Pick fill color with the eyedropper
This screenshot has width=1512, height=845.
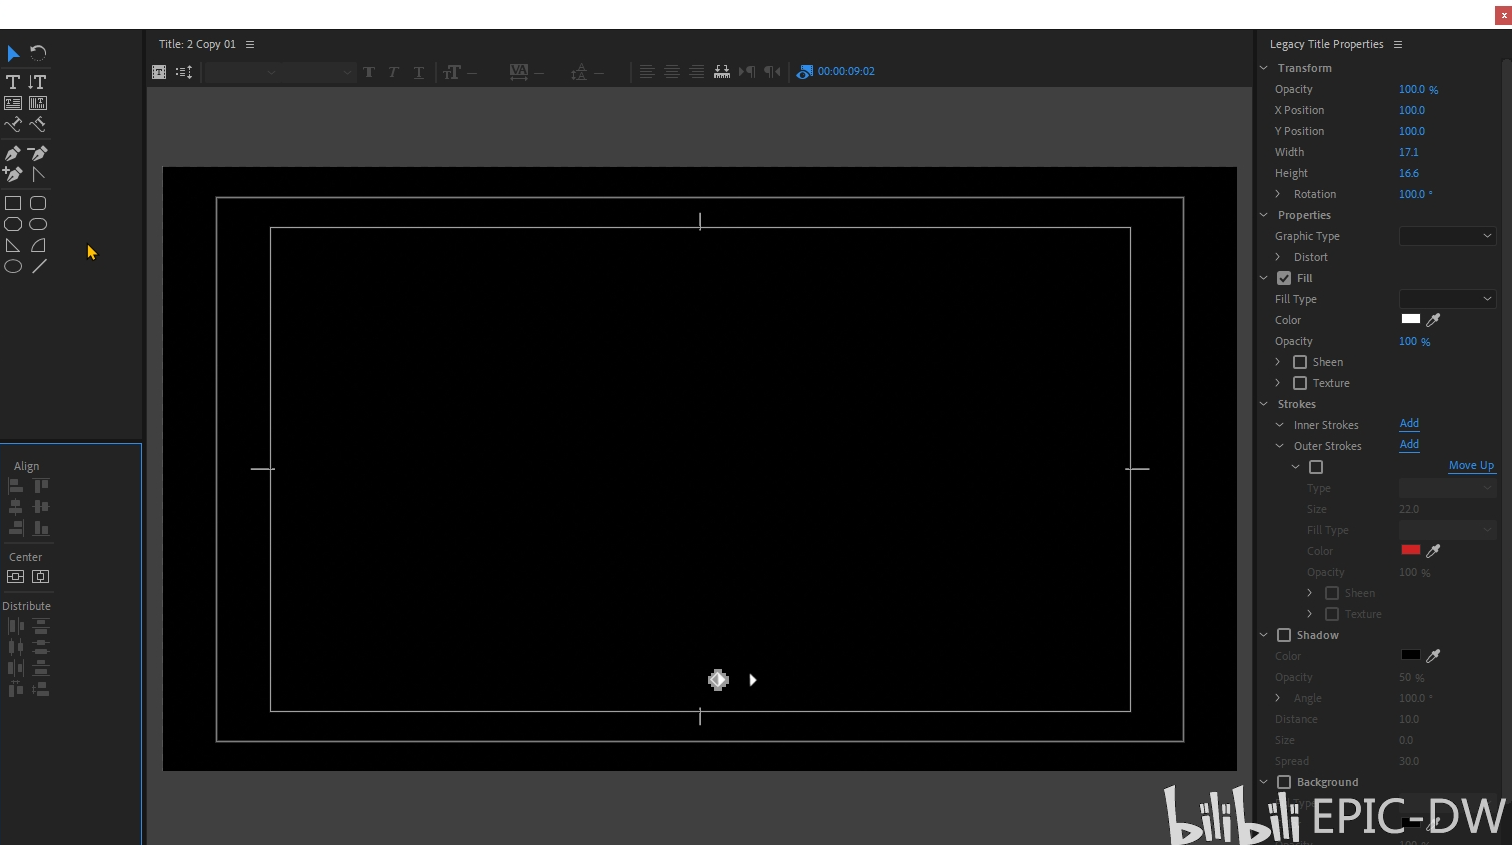pyautogui.click(x=1433, y=320)
